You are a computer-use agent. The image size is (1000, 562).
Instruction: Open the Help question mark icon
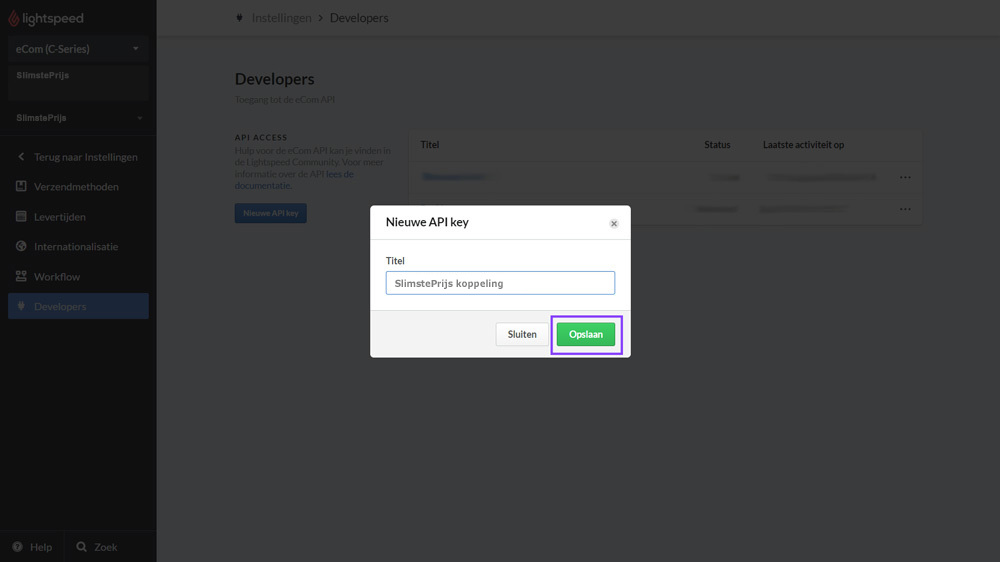pyautogui.click(x=17, y=547)
